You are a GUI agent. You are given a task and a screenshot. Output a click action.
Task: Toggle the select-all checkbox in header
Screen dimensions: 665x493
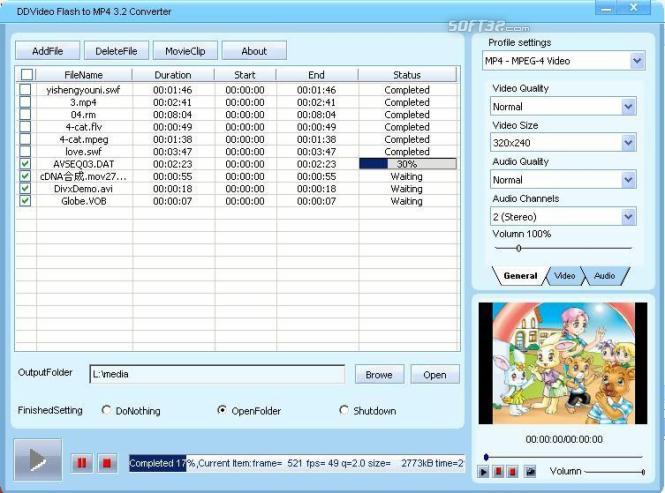(27, 75)
